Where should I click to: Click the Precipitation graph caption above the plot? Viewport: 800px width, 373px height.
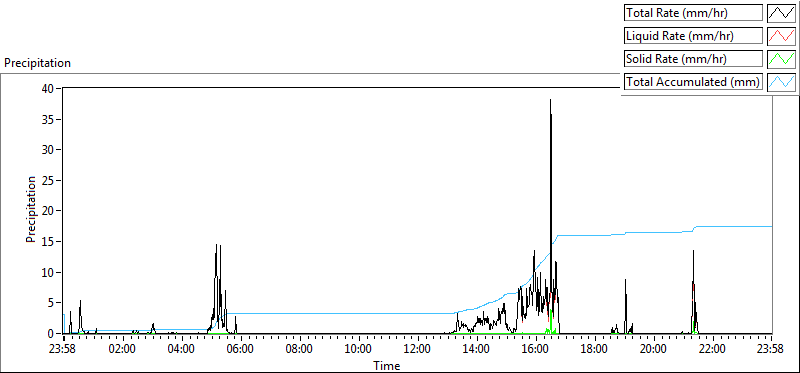point(37,63)
